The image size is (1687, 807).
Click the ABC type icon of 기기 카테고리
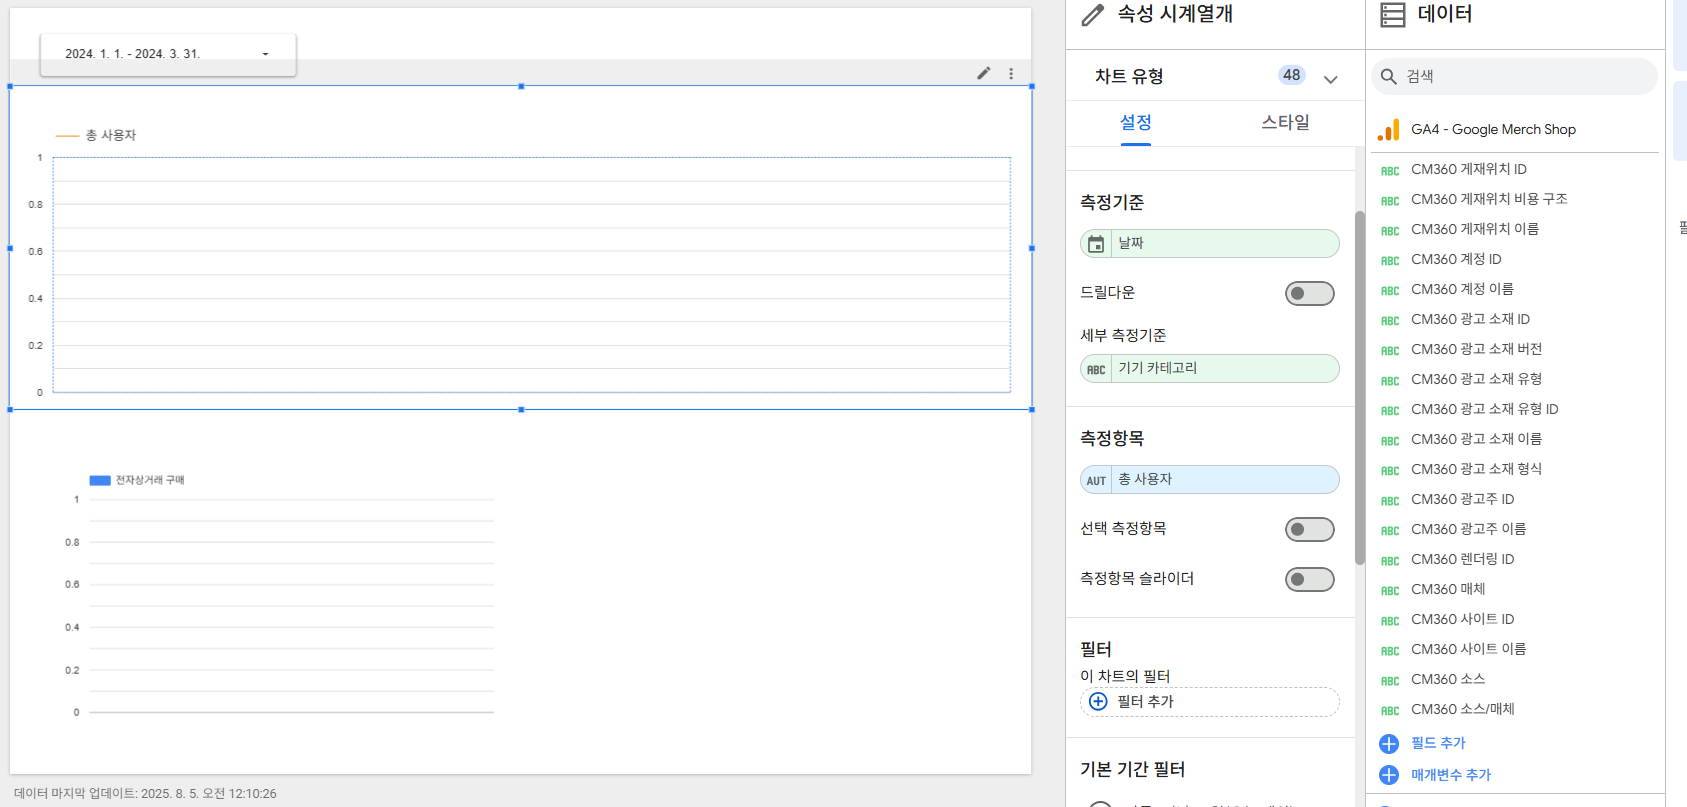coord(1096,369)
